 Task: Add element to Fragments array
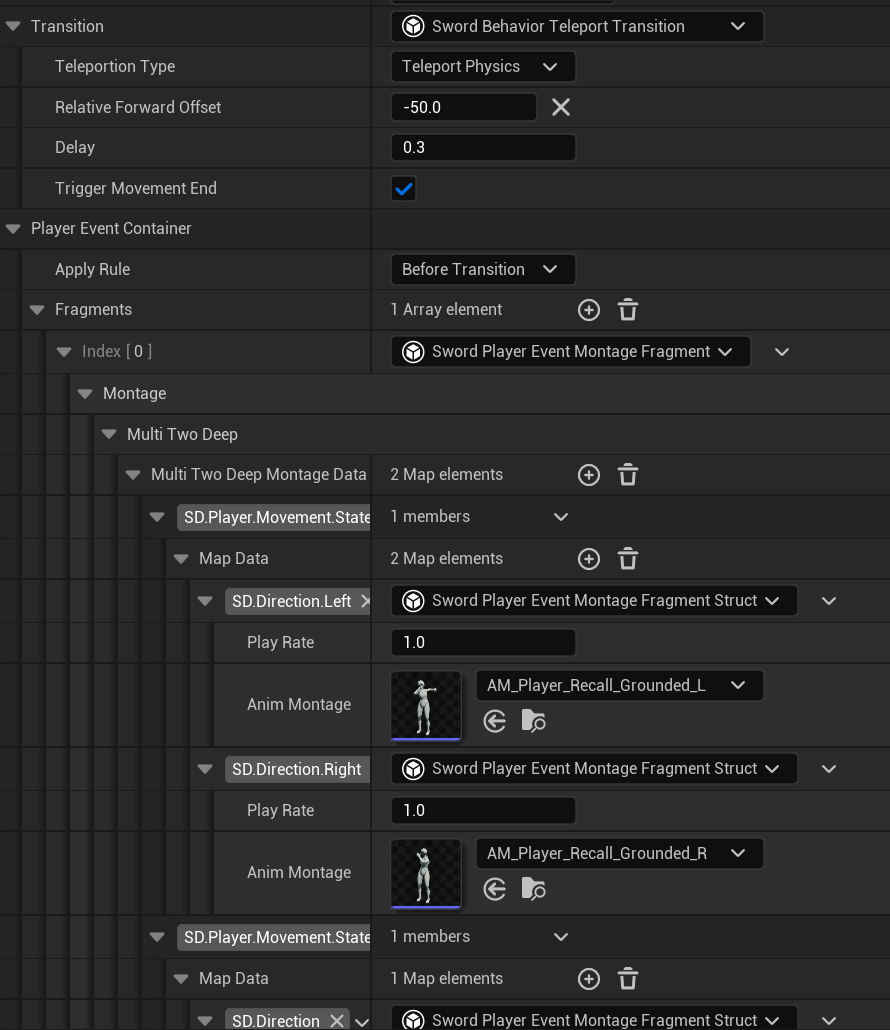point(589,310)
